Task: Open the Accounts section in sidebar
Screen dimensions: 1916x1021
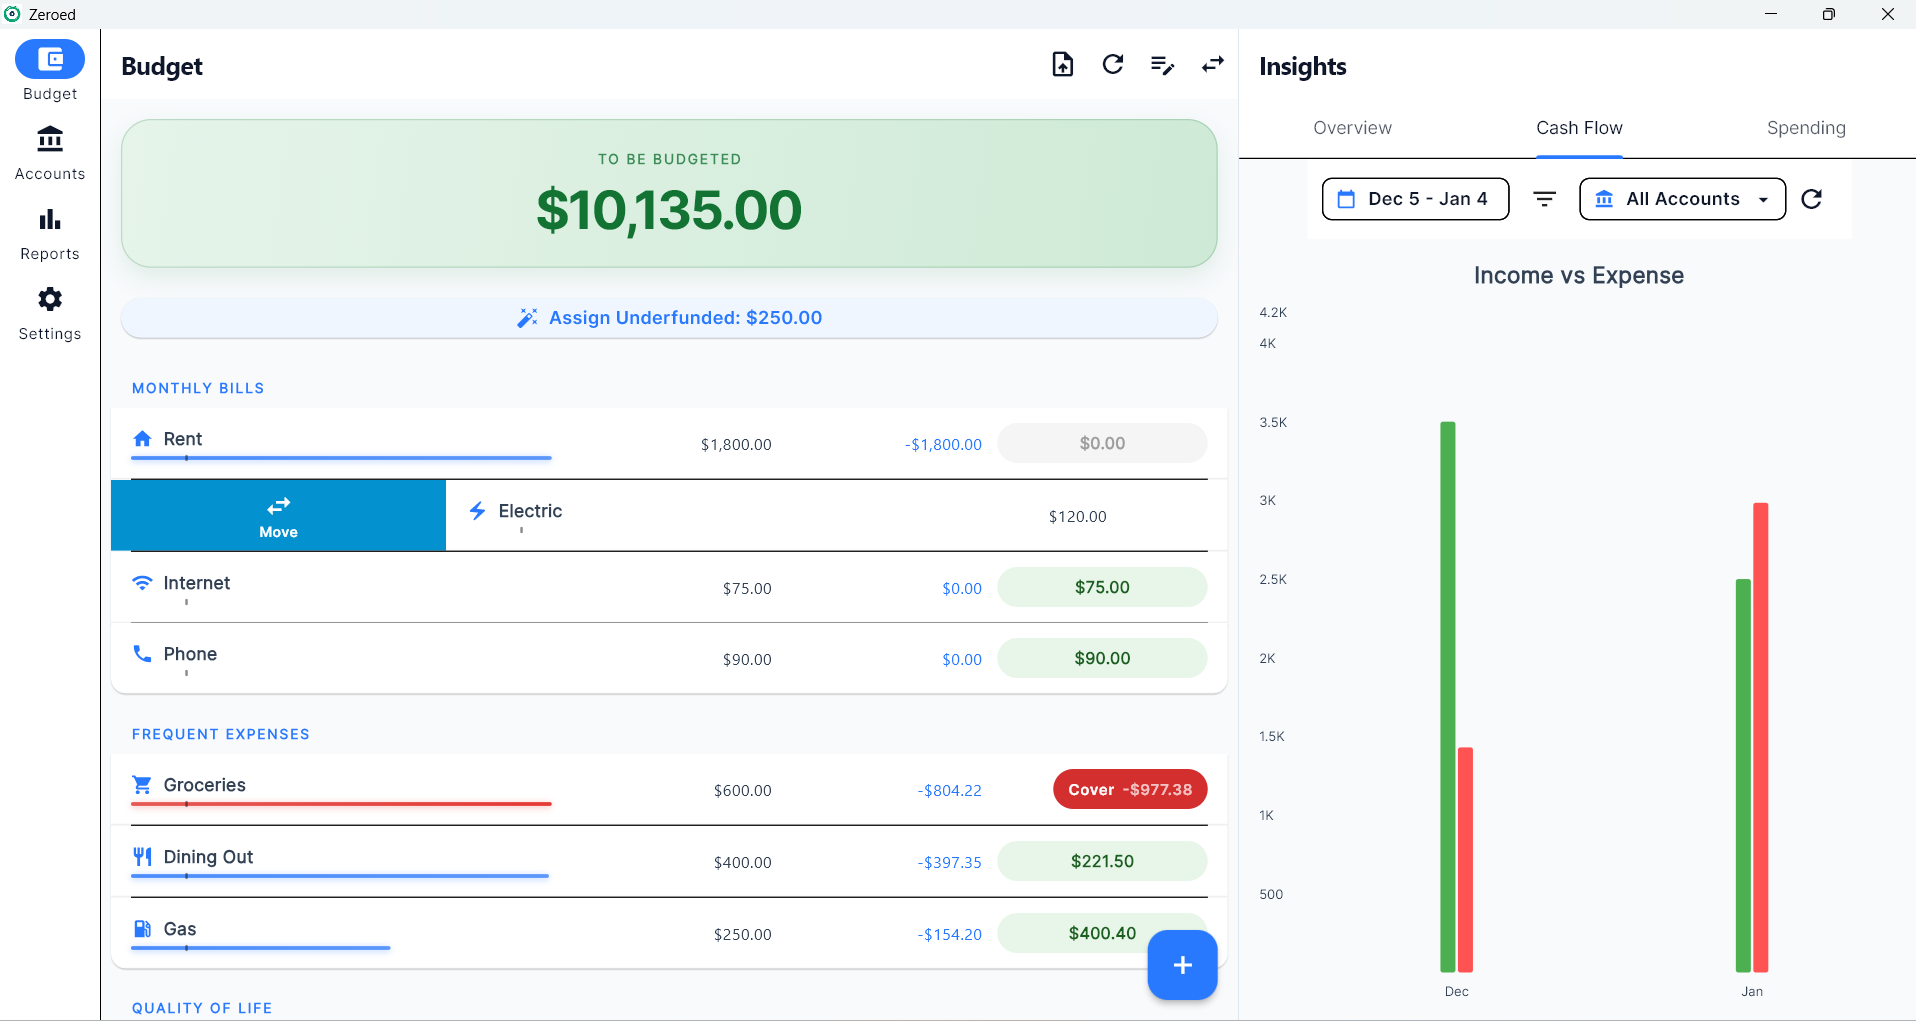Action: point(50,153)
